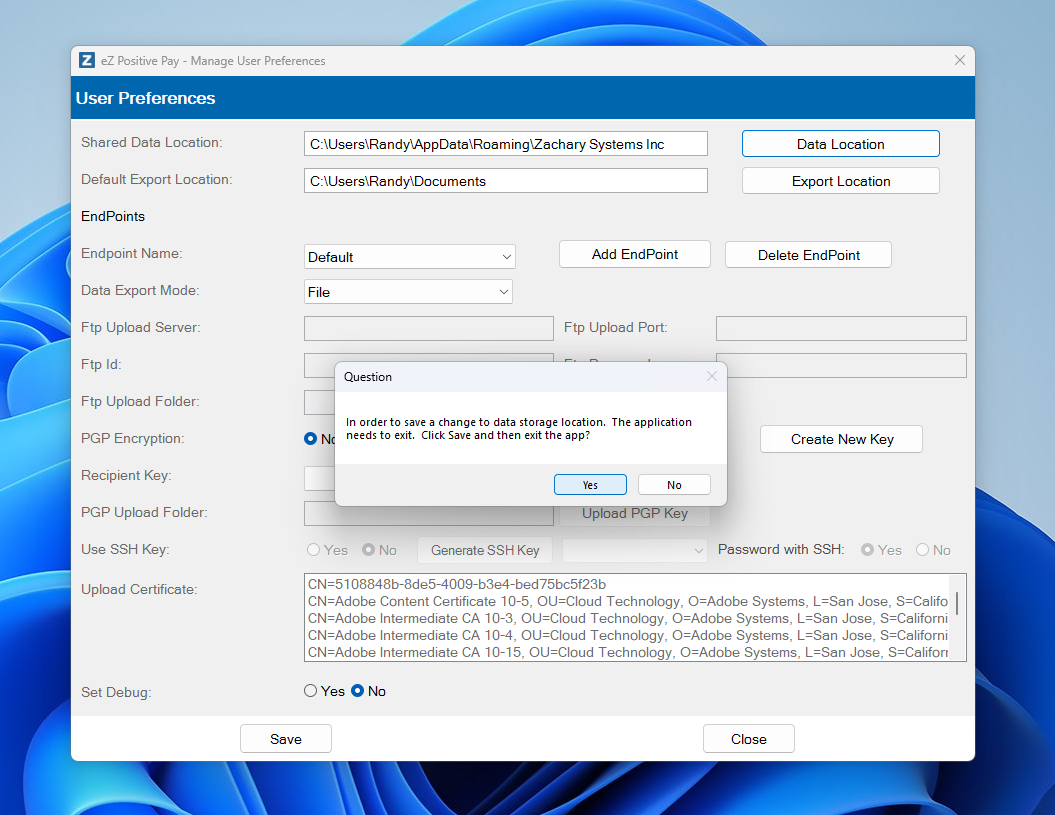
Task: Click the Export Location button
Action: [x=840, y=181]
